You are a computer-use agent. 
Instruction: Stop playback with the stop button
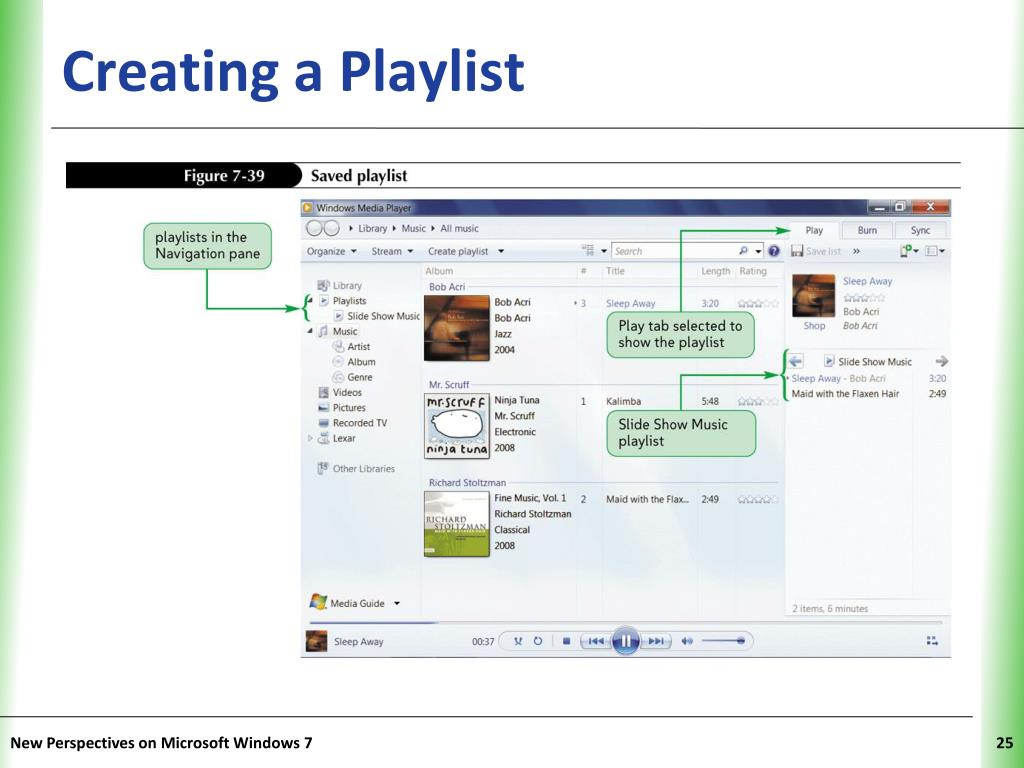click(x=566, y=641)
